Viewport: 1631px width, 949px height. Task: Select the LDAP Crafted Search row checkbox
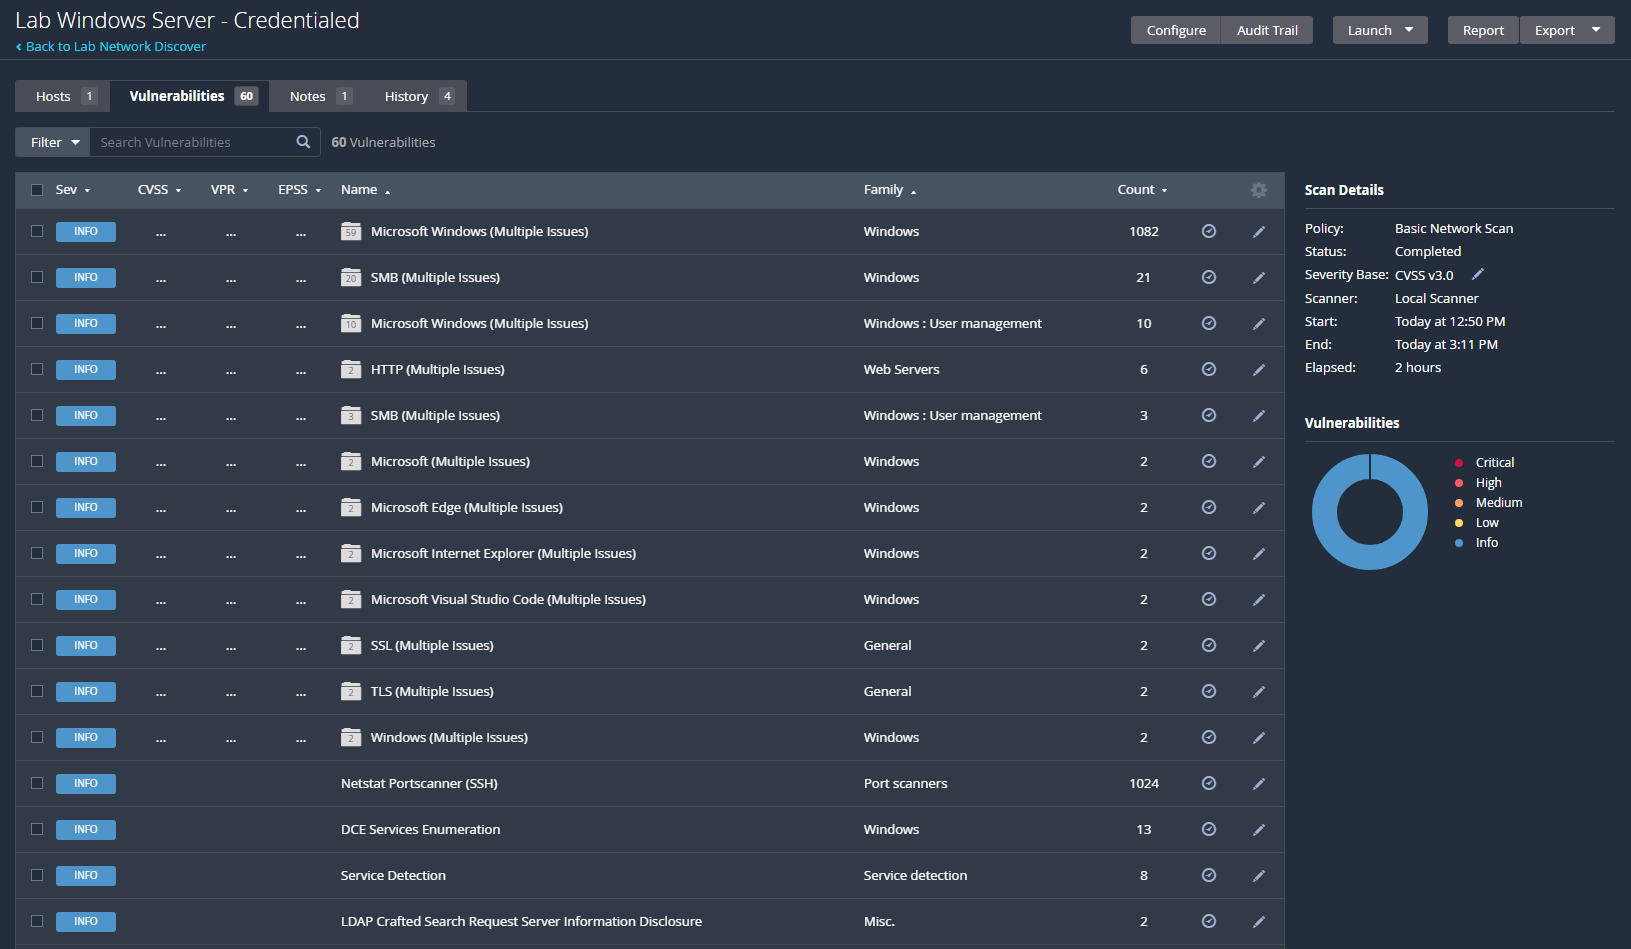pyautogui.click(x=37, y=921)
